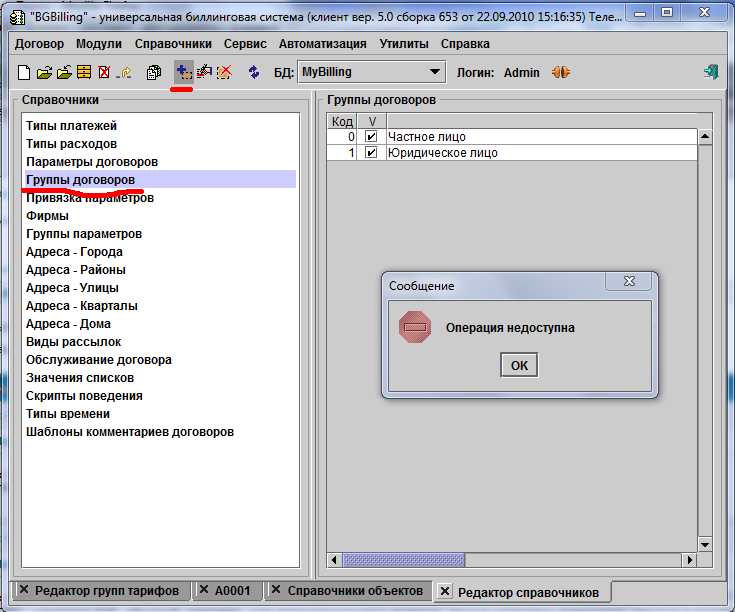Click the orange plug connection icon
This screenshot has width=735, height=612.
(x=561, y=72)
